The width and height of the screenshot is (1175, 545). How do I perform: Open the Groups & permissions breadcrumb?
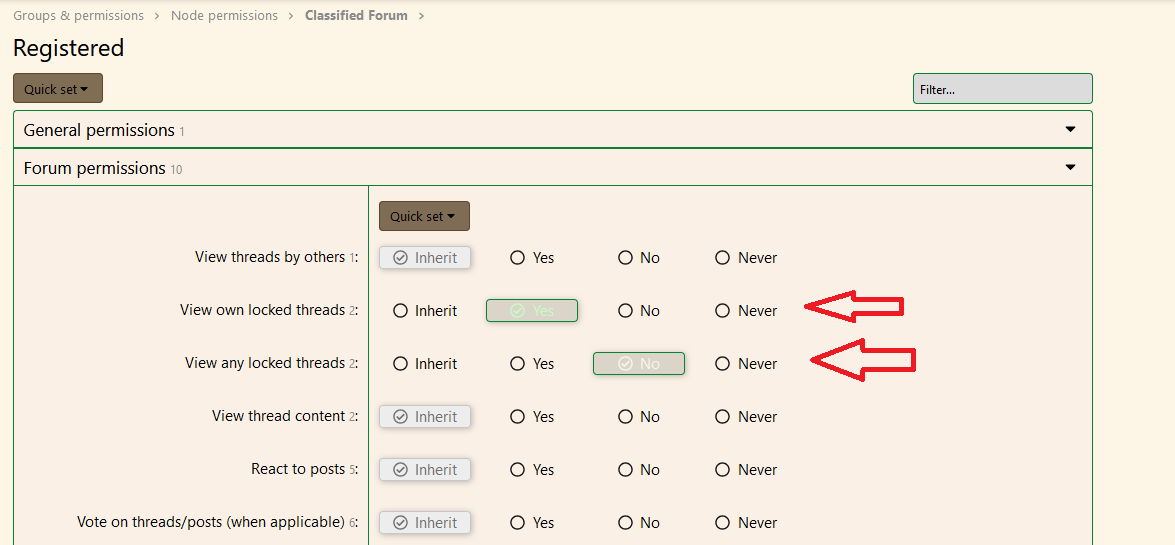click(79, 15)
